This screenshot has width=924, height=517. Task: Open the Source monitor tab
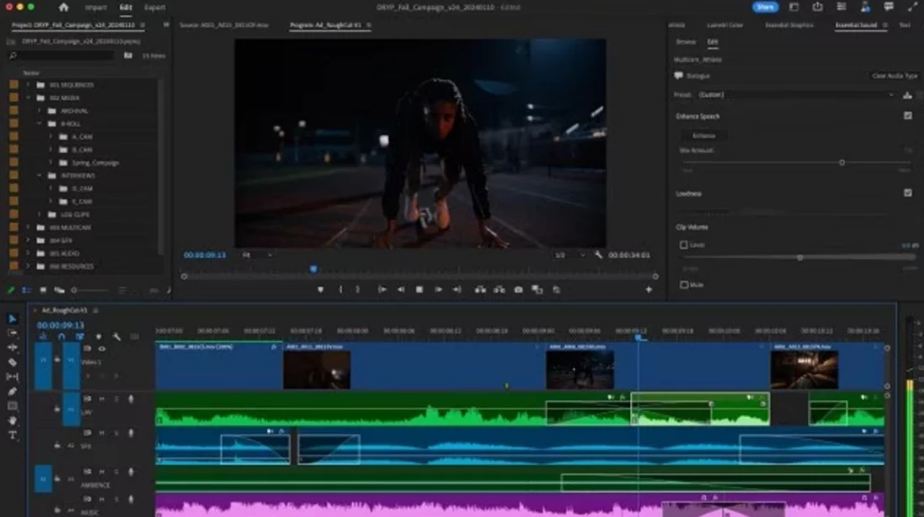click(x=223, y=25)
